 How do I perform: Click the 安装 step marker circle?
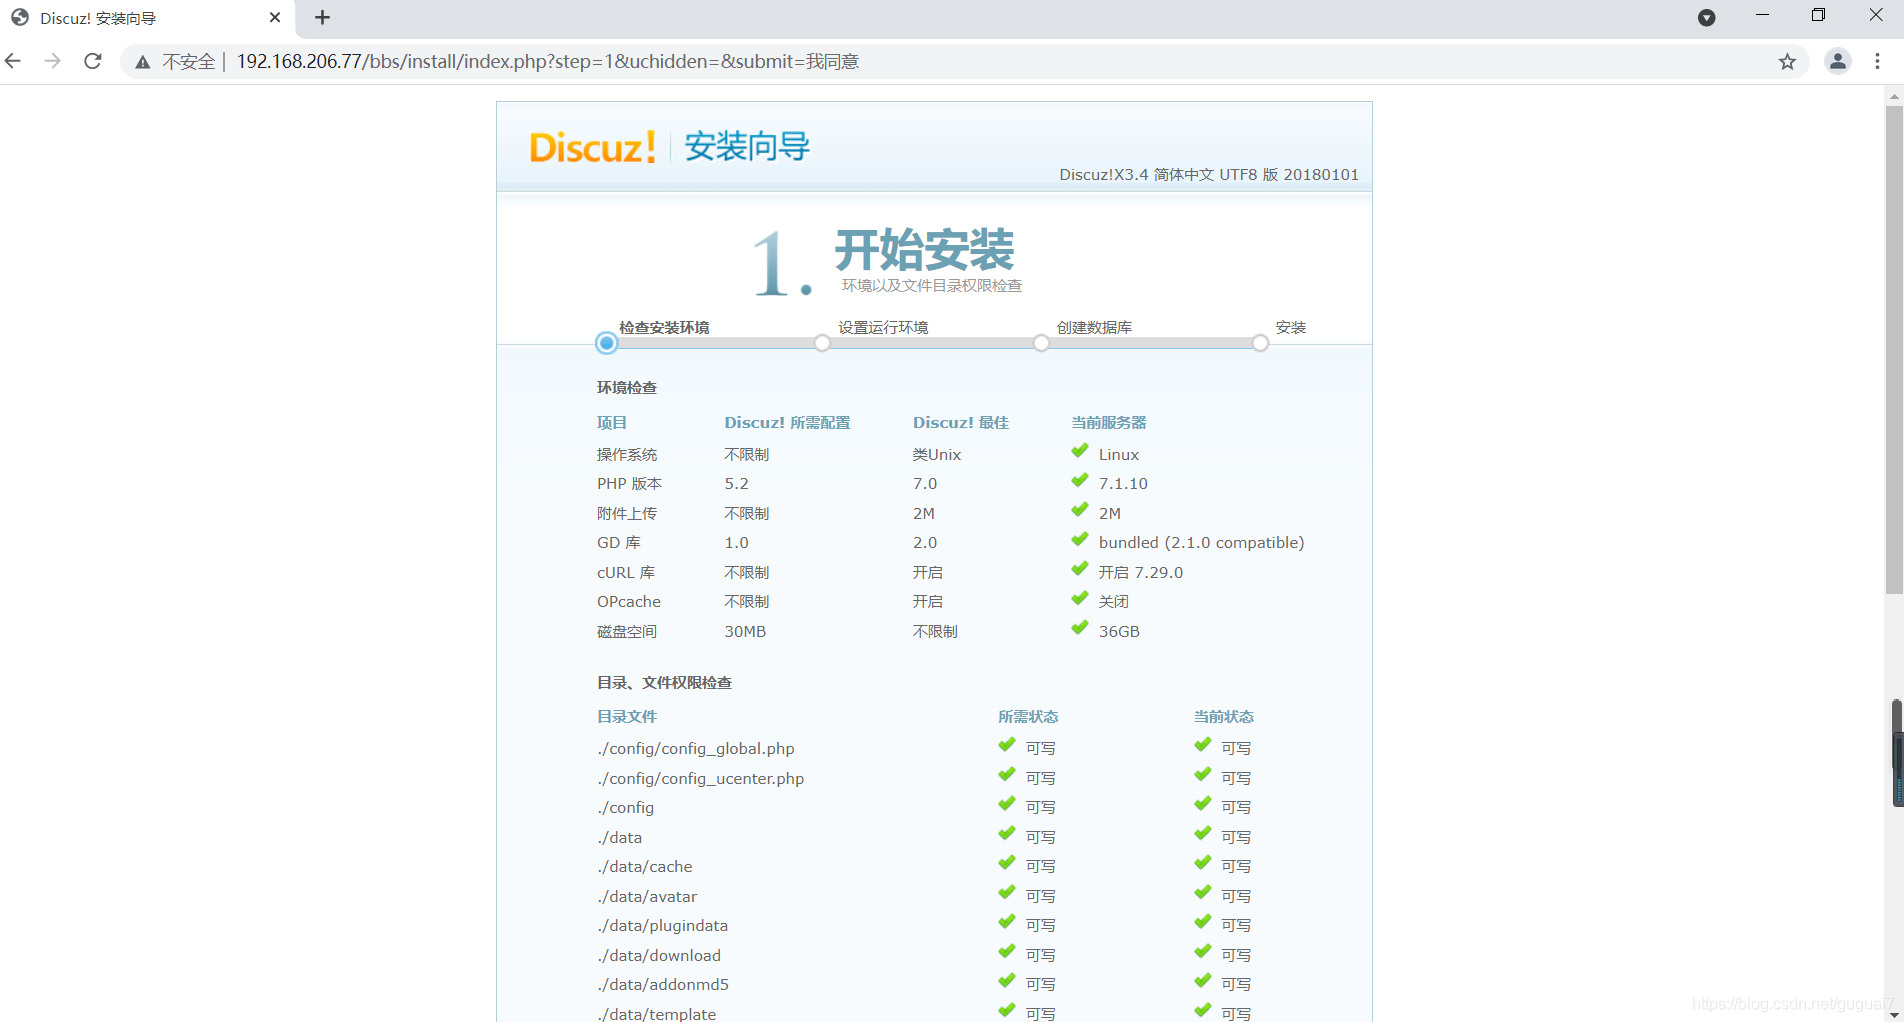(1260, 343)
